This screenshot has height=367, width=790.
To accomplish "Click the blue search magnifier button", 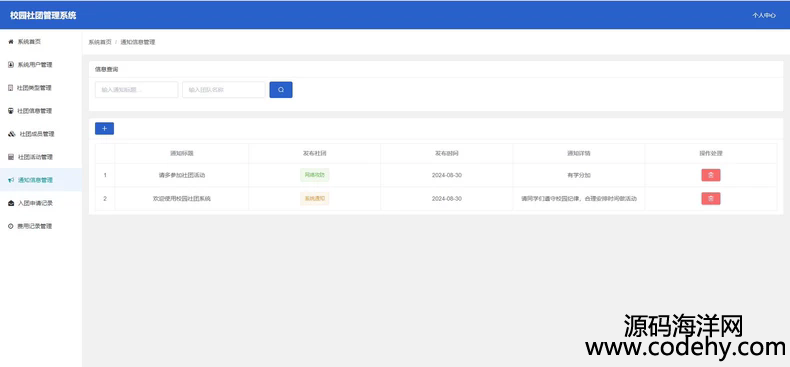I will click(x=281, y=90).
